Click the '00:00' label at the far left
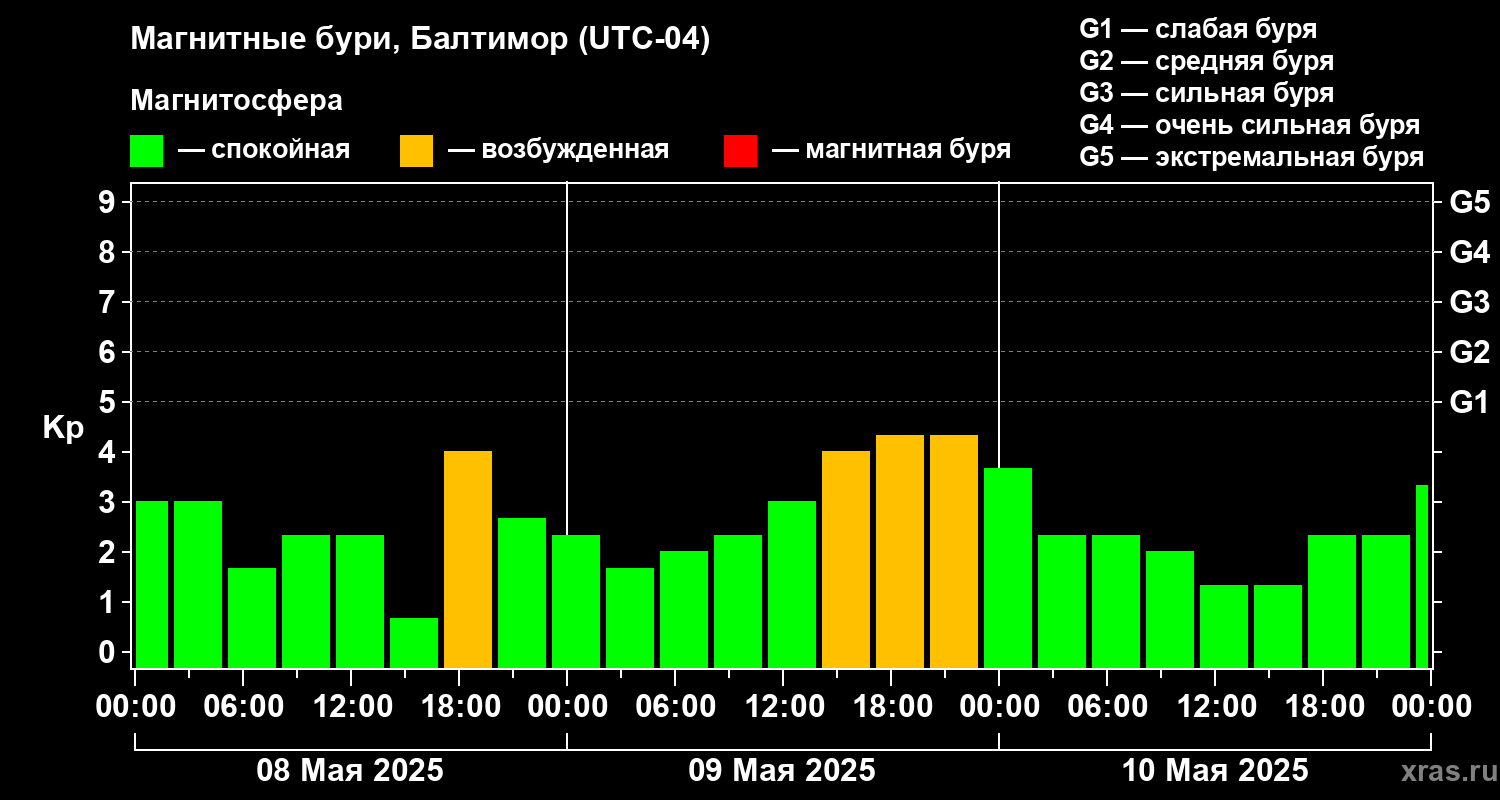The height and width of the screenshot is (800, 1500). (x=136, y=707)
